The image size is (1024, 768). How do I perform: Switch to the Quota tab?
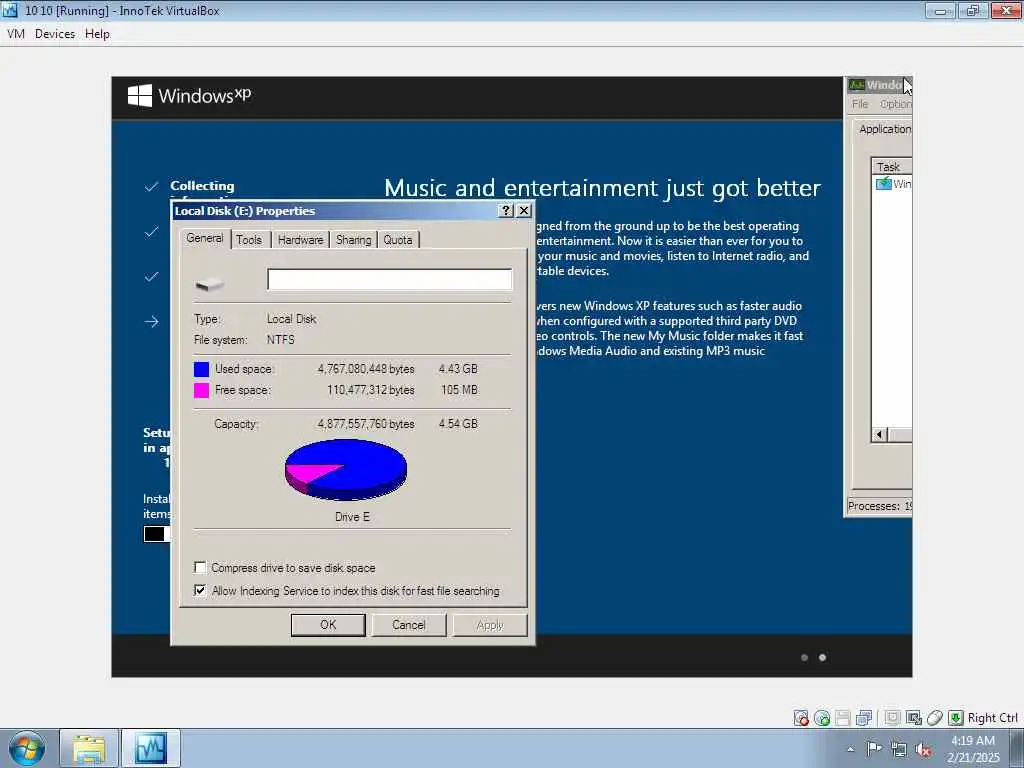pyautogui.click(x=398, y=240)
